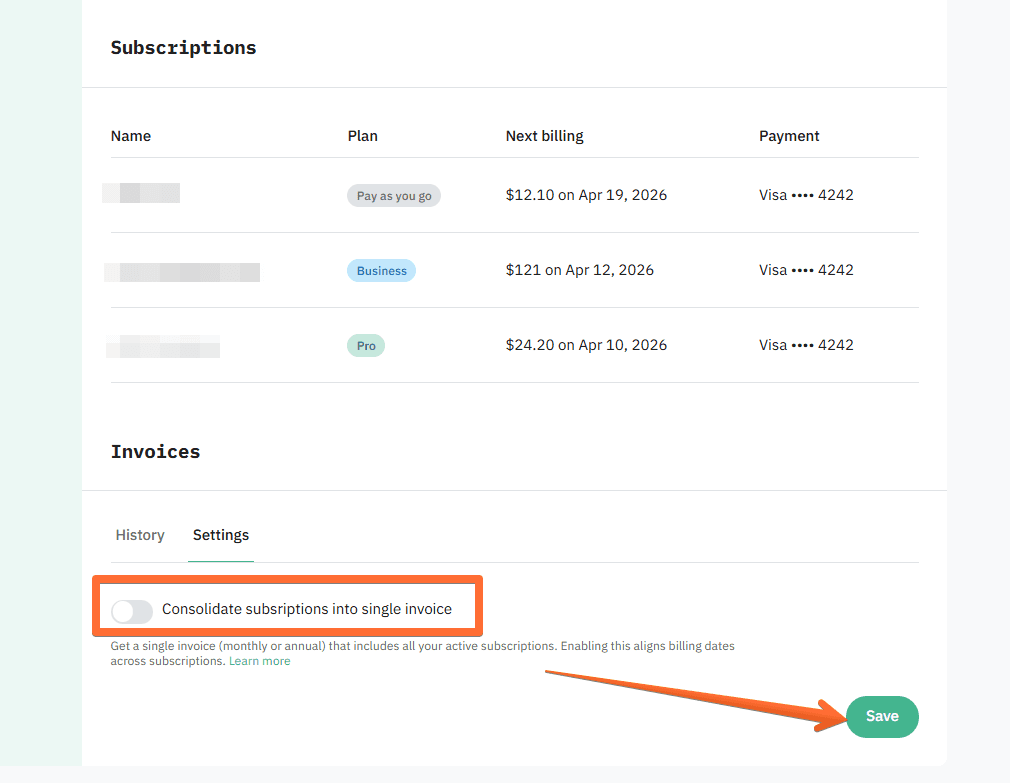Viewport: 1010px width, 783px height.
Task: Click the Visa card for the Pro subscription
Action: 806,344
